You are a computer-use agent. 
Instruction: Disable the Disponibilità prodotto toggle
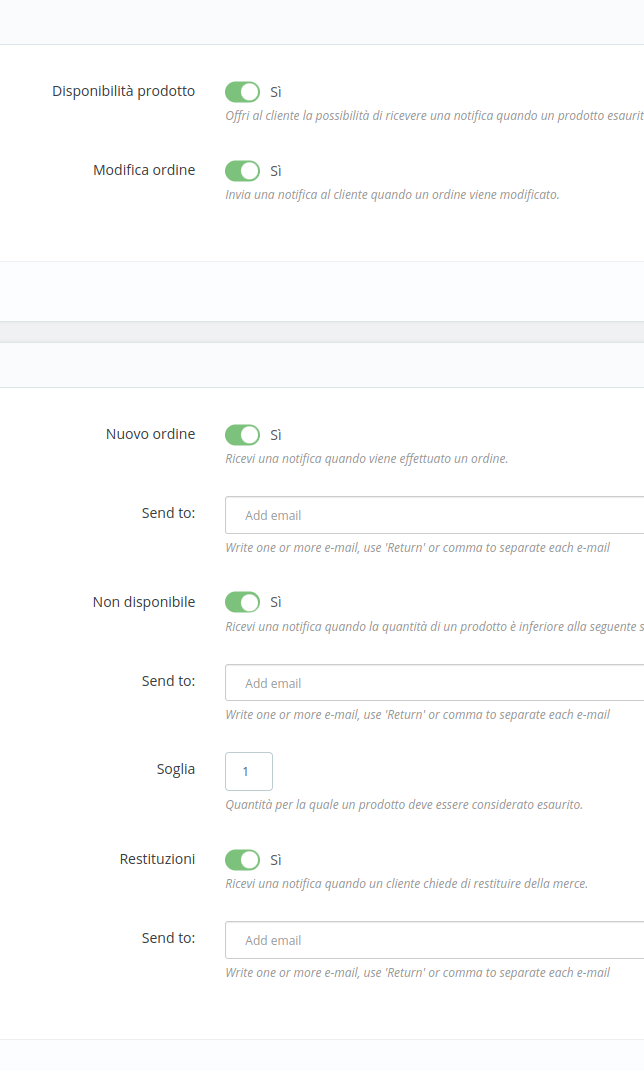point(242,91)
